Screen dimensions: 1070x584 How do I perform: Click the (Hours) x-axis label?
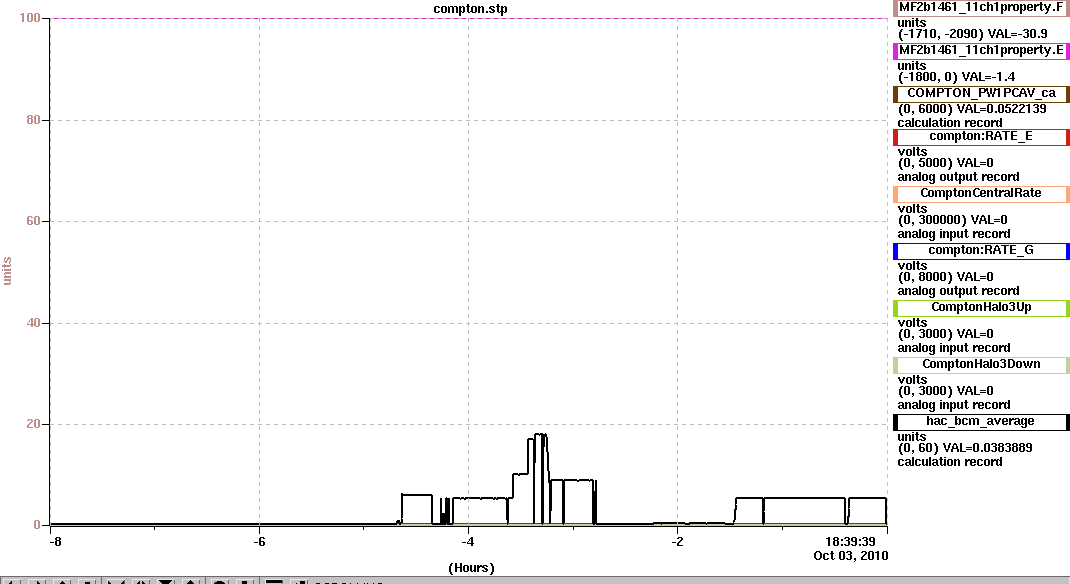[x=471, y=568]
